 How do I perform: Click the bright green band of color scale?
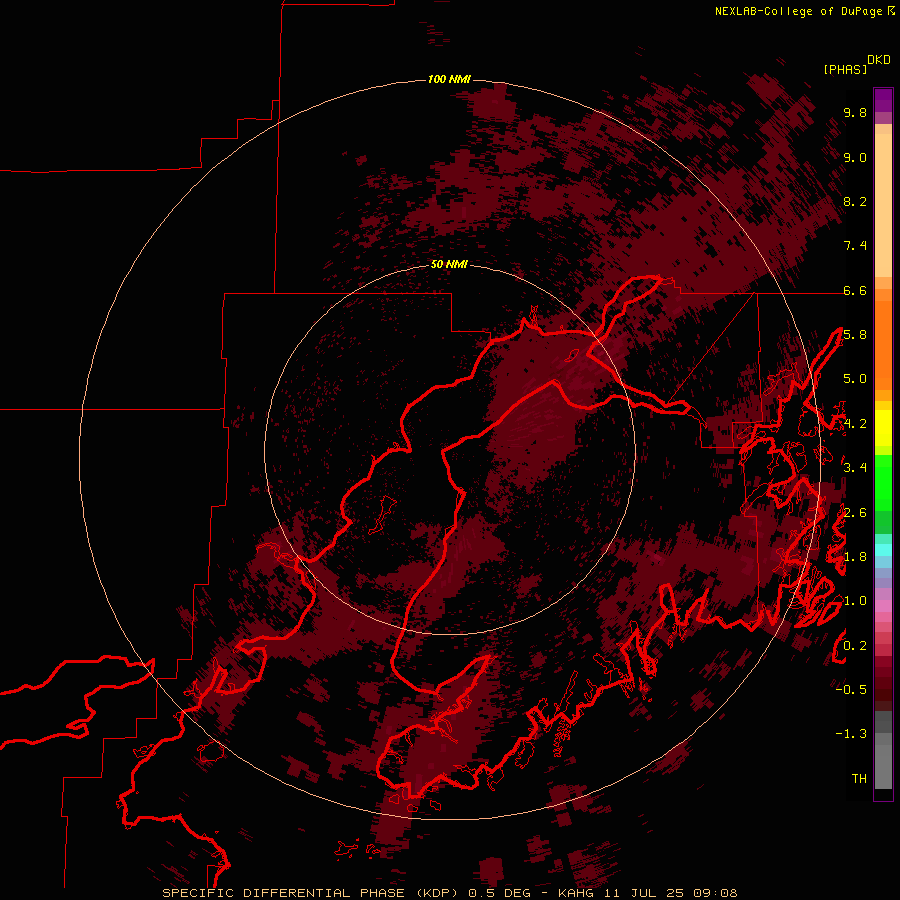pyautogui.click(x=883, y=484)
